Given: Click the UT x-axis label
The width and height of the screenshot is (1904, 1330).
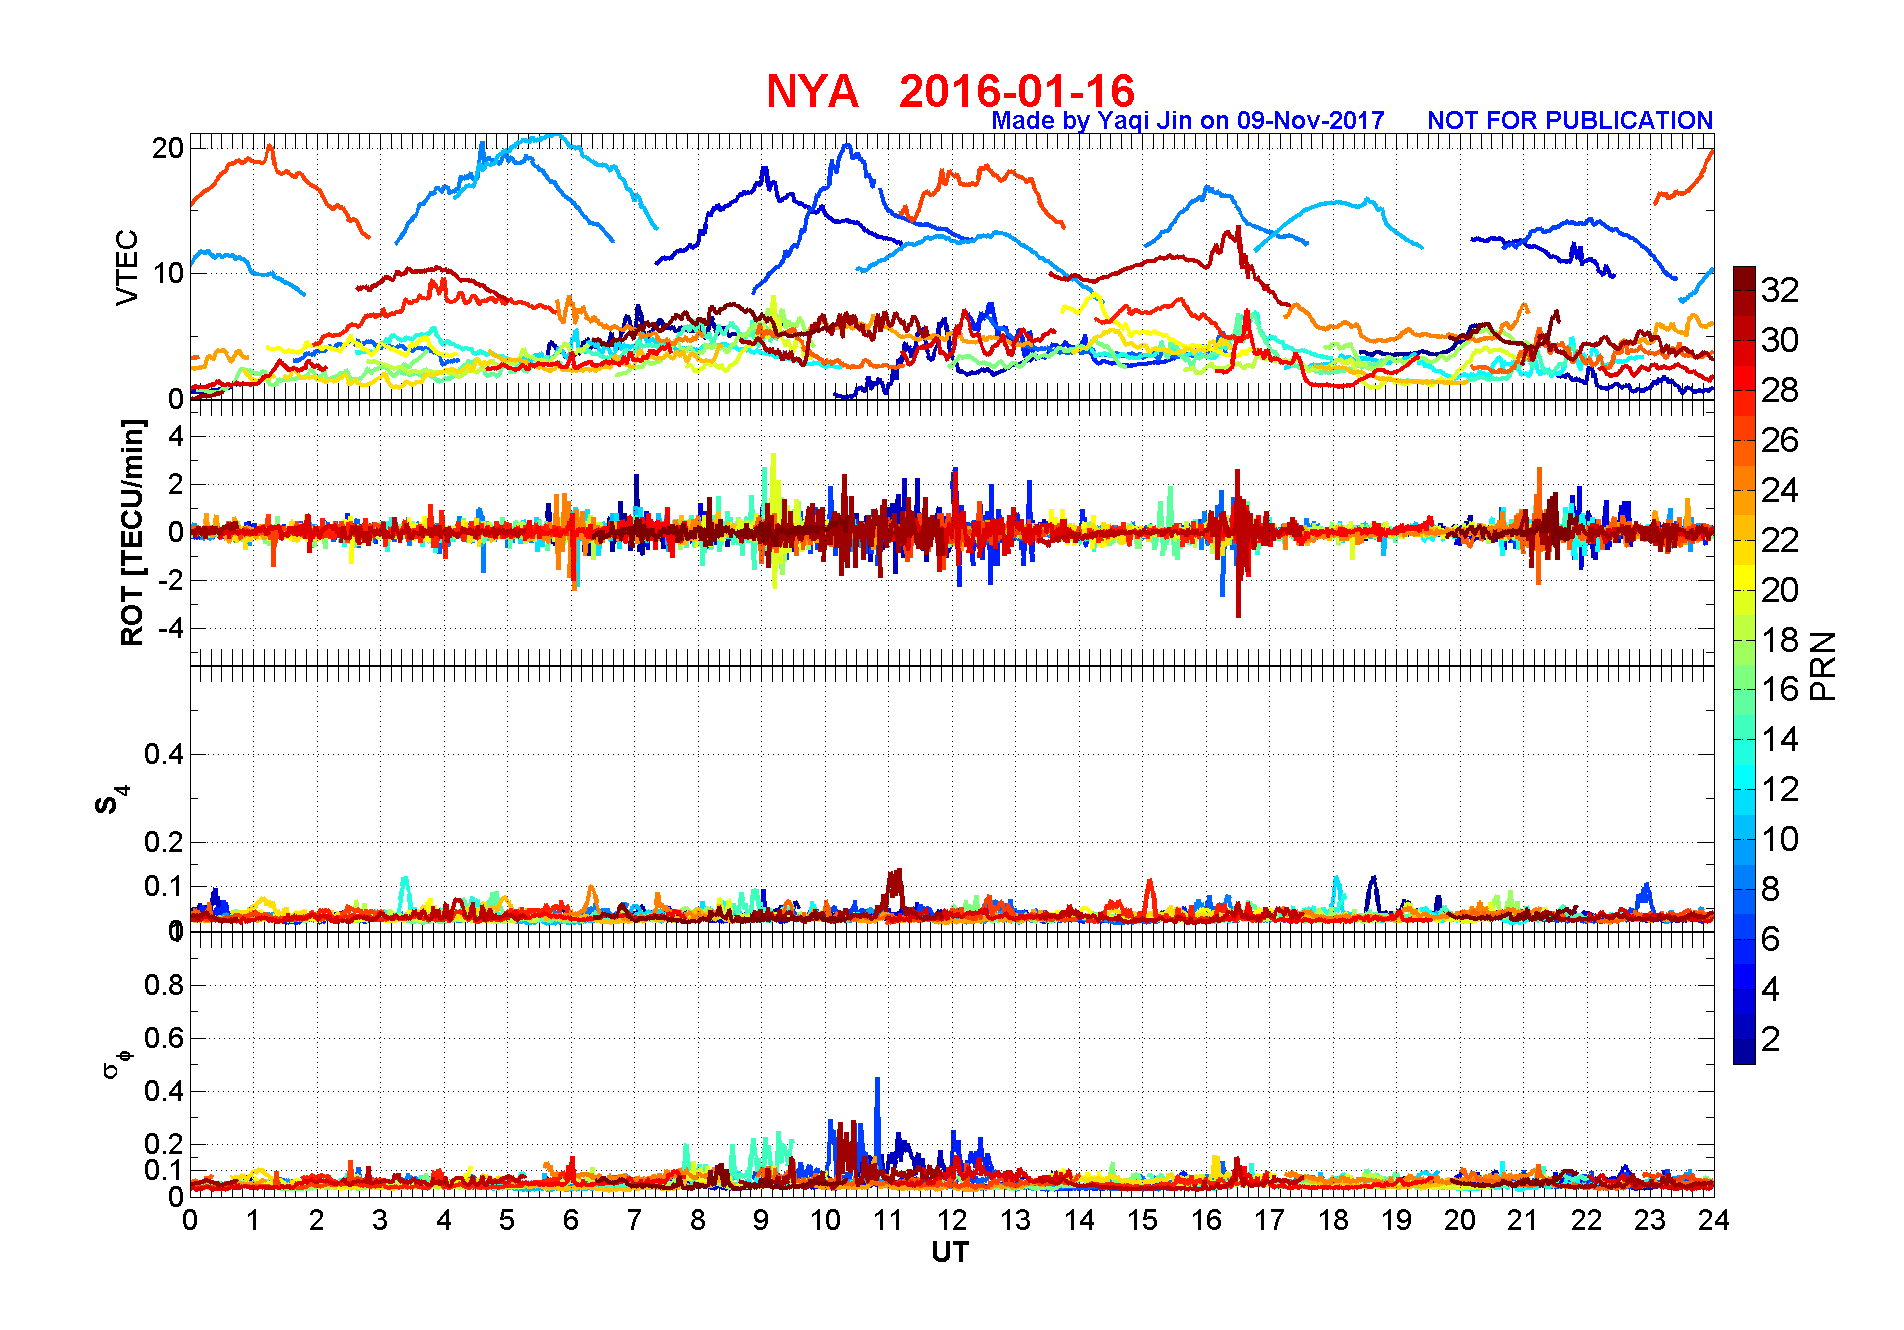Looking at the screenshot, I should [950, 1252].
